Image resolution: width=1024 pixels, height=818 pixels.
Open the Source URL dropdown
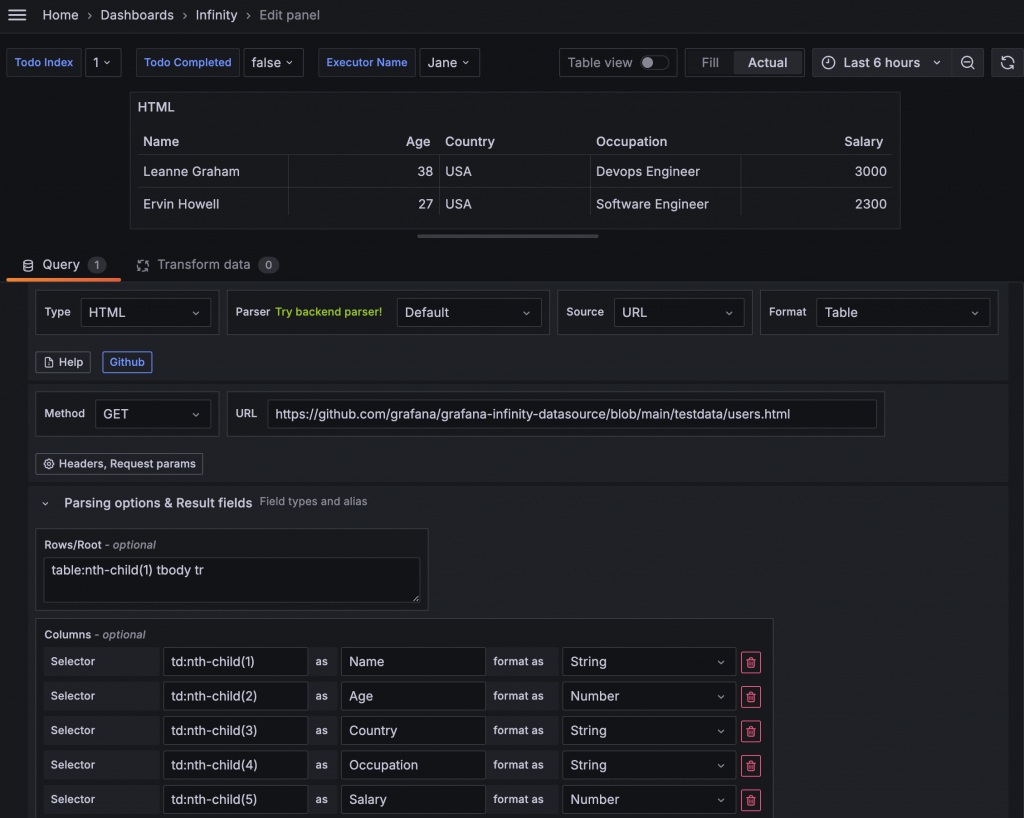(678, 312)
